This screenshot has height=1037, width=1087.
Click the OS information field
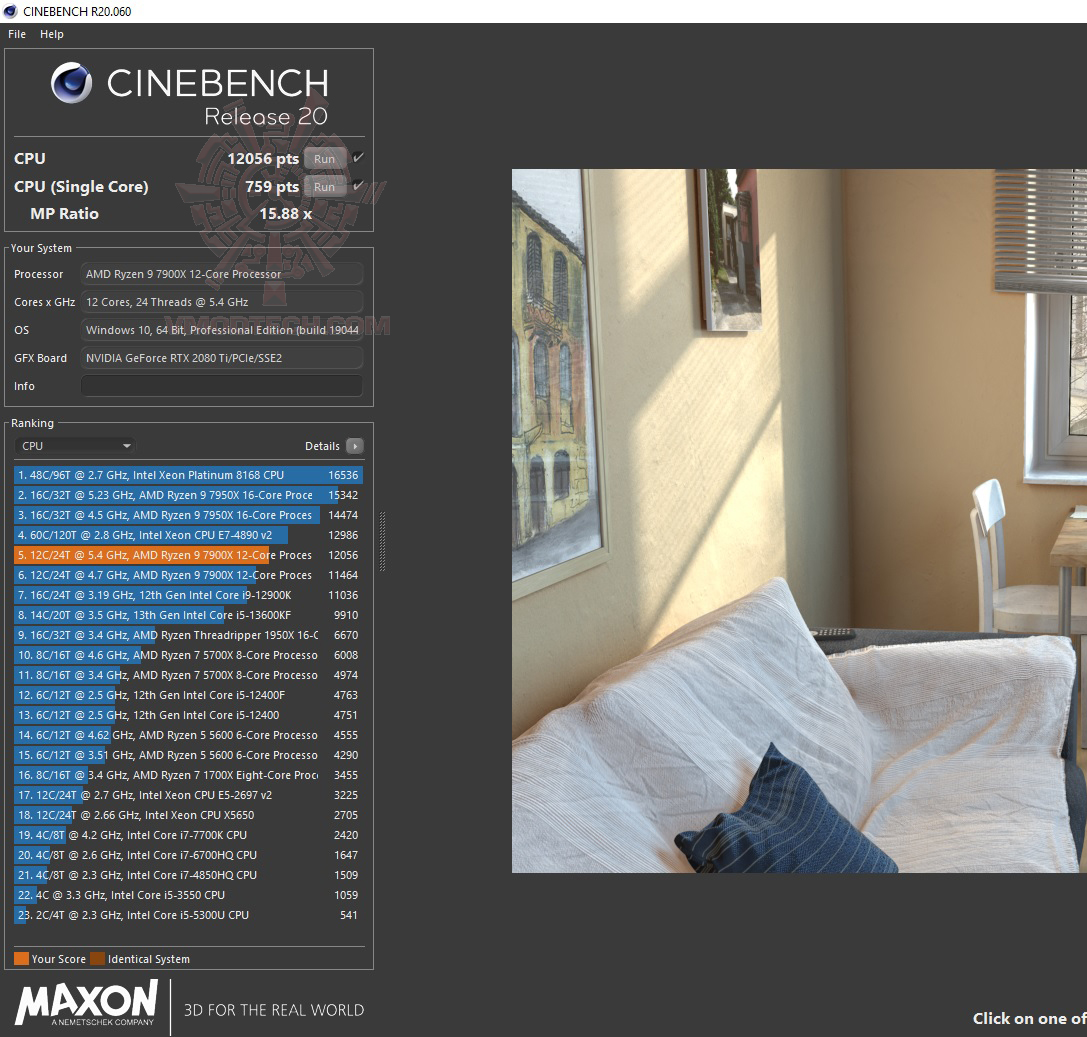click(222, 330)
